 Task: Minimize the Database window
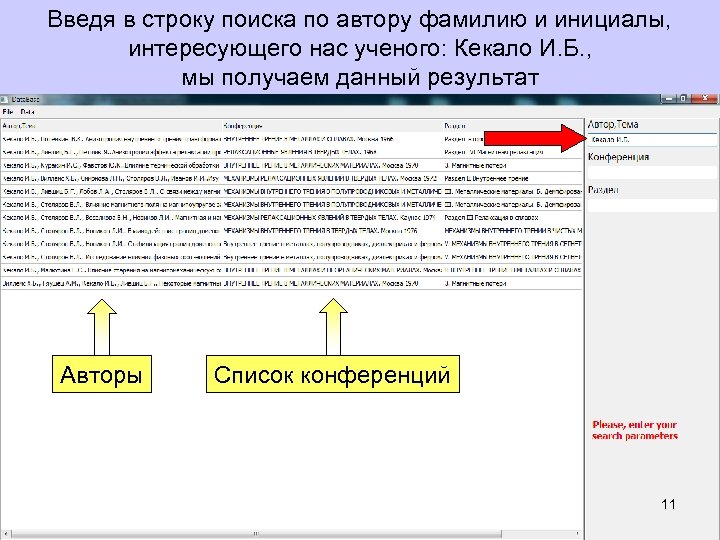(669, 98)
